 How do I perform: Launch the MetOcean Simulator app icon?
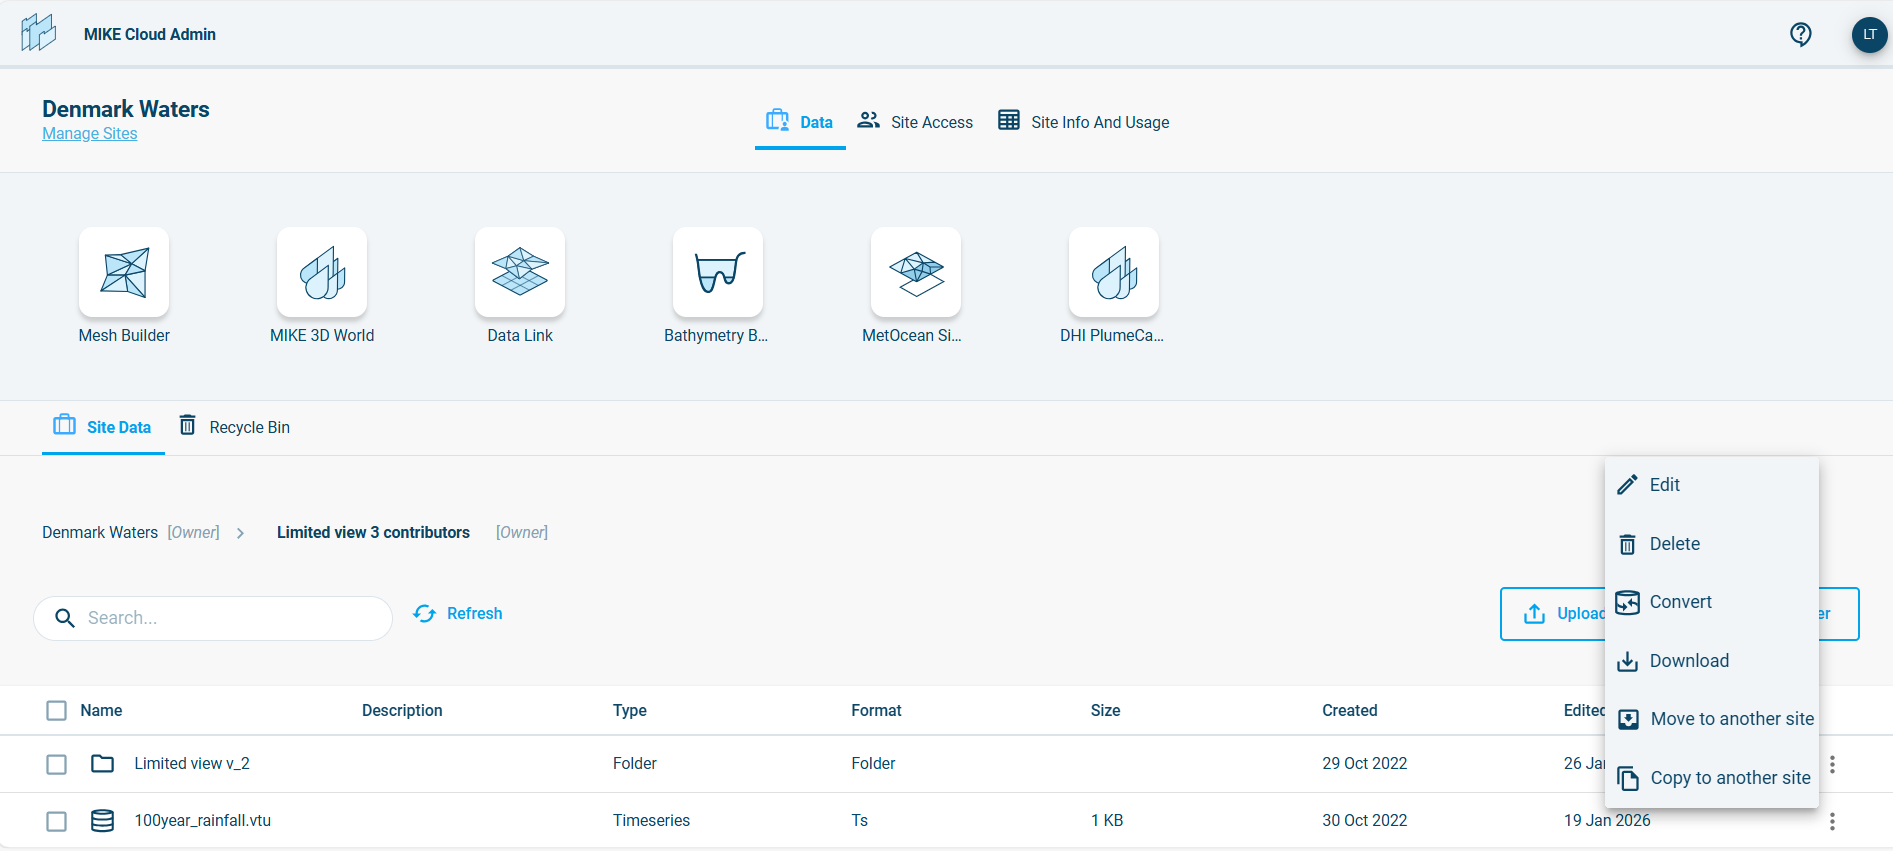point(916,273)
